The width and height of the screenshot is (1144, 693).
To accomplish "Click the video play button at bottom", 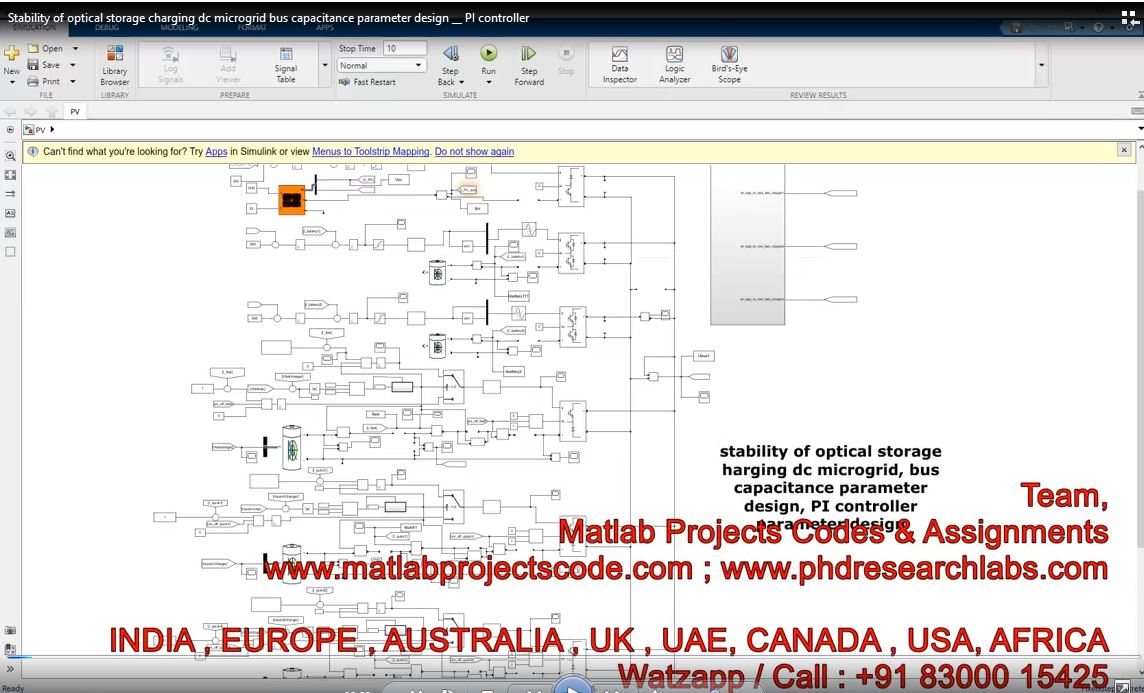I will coord(573,686).
